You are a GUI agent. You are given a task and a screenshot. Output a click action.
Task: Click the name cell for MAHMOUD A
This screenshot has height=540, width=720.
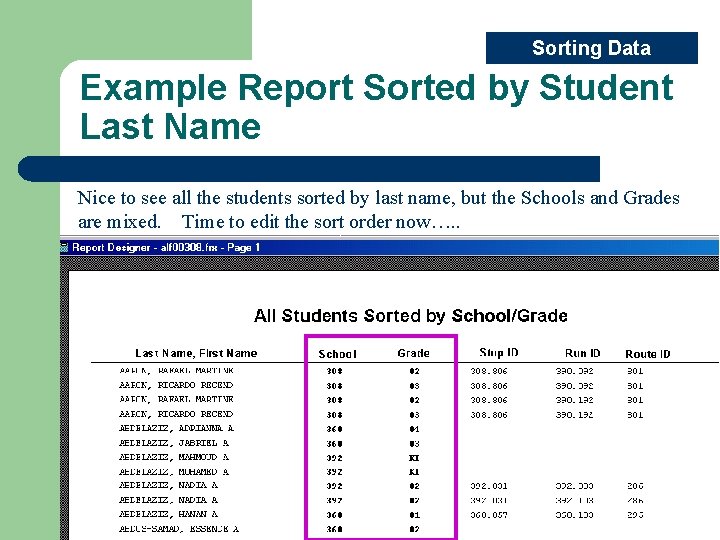[x=174, y=457]
